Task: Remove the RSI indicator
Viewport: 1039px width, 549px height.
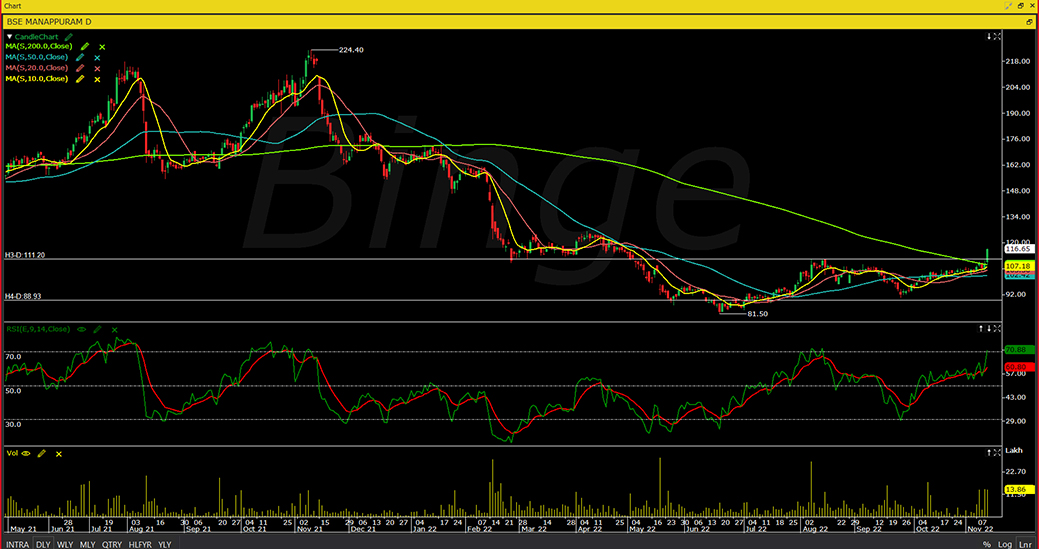Action: [x=115, y=329]
